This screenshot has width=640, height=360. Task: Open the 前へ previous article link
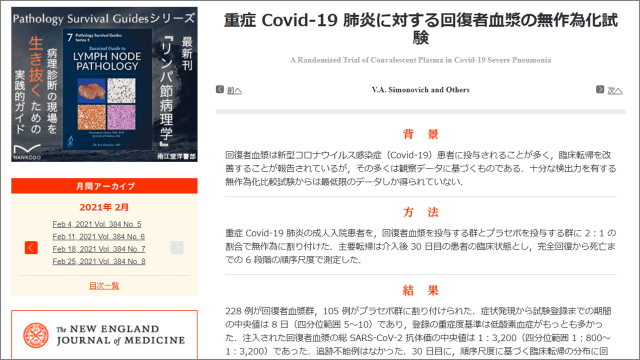pos(234,91)
